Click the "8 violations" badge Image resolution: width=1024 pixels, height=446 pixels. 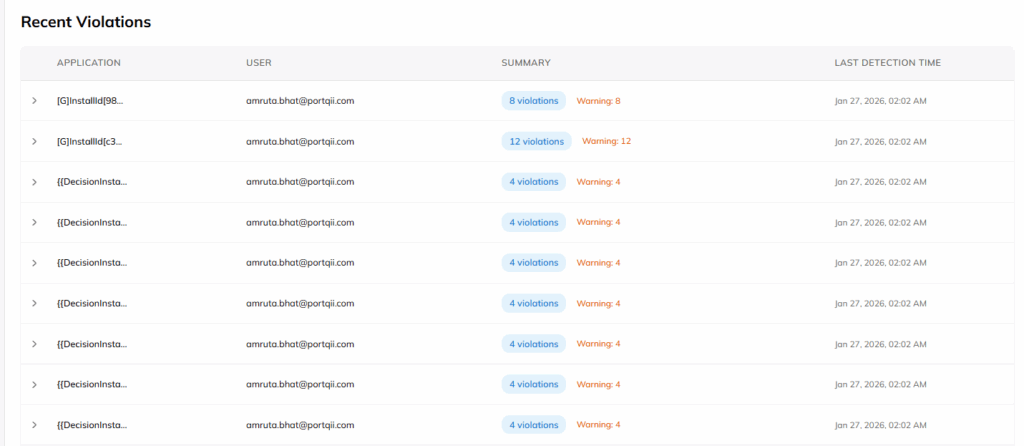click(x=533, y=101)
